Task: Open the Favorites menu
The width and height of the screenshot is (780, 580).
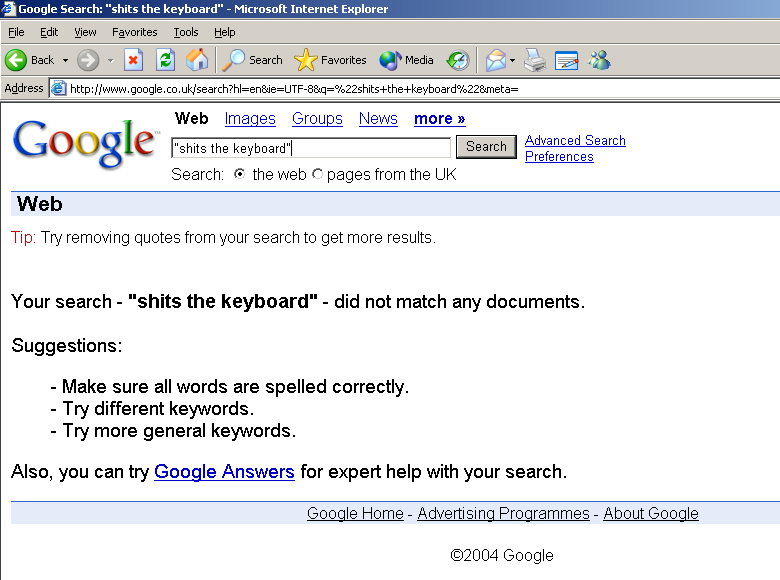Action: coord(134,32)
